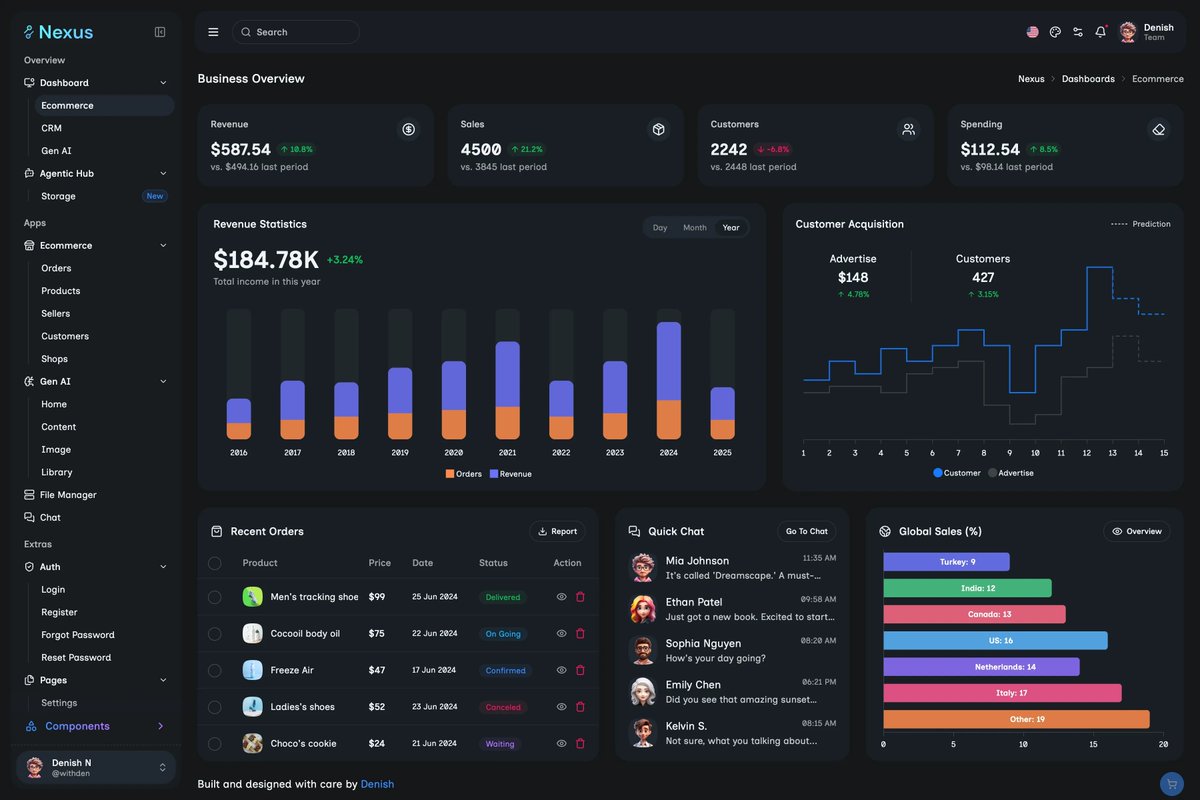Open the File Manager sidebar item
Image resolution: width=1200 pixels, height=800 pixels.
click(x=67, y=494)
